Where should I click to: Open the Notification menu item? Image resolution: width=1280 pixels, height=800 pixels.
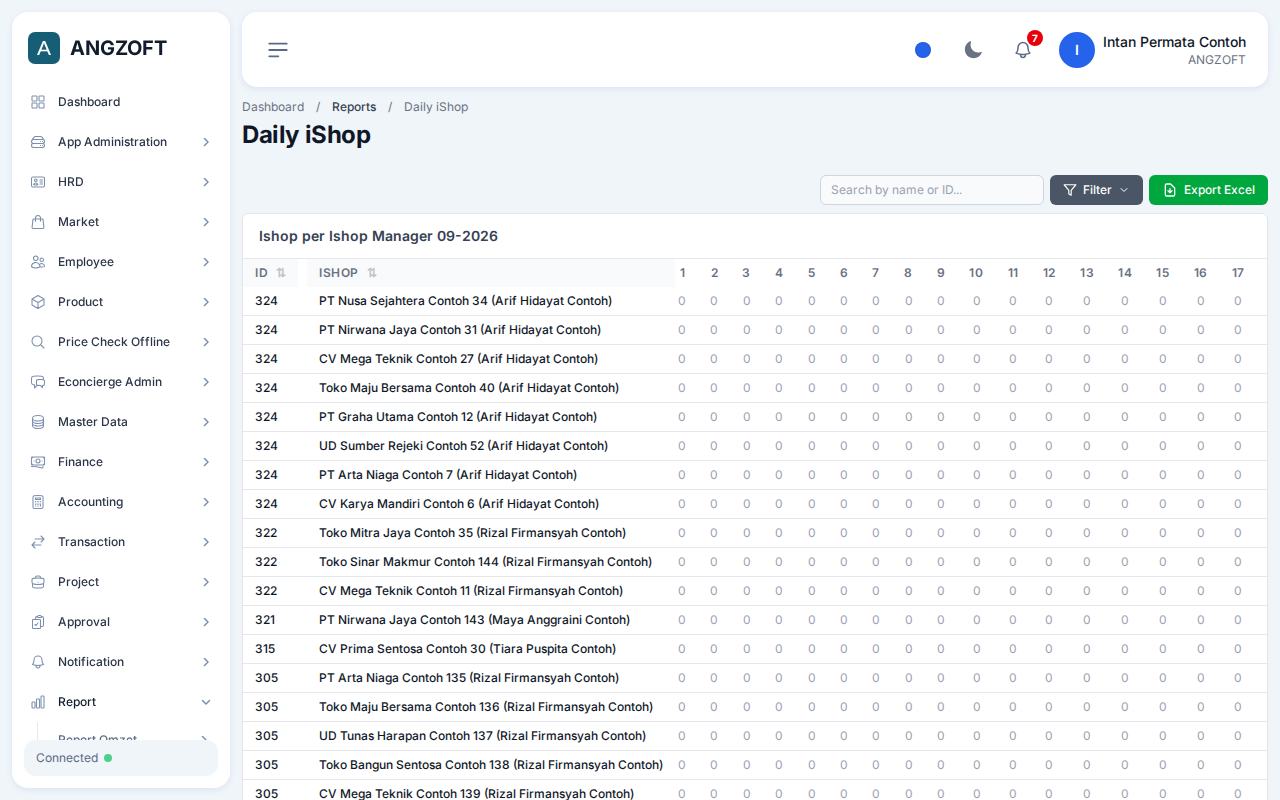(121, 662)
